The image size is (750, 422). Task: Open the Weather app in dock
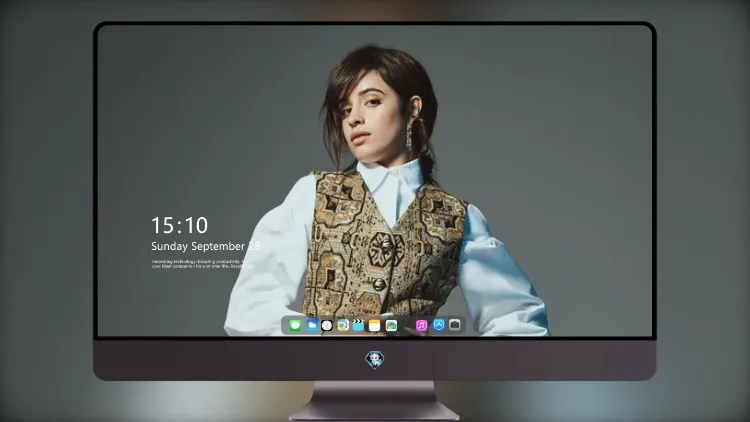[x=312, y=326]
